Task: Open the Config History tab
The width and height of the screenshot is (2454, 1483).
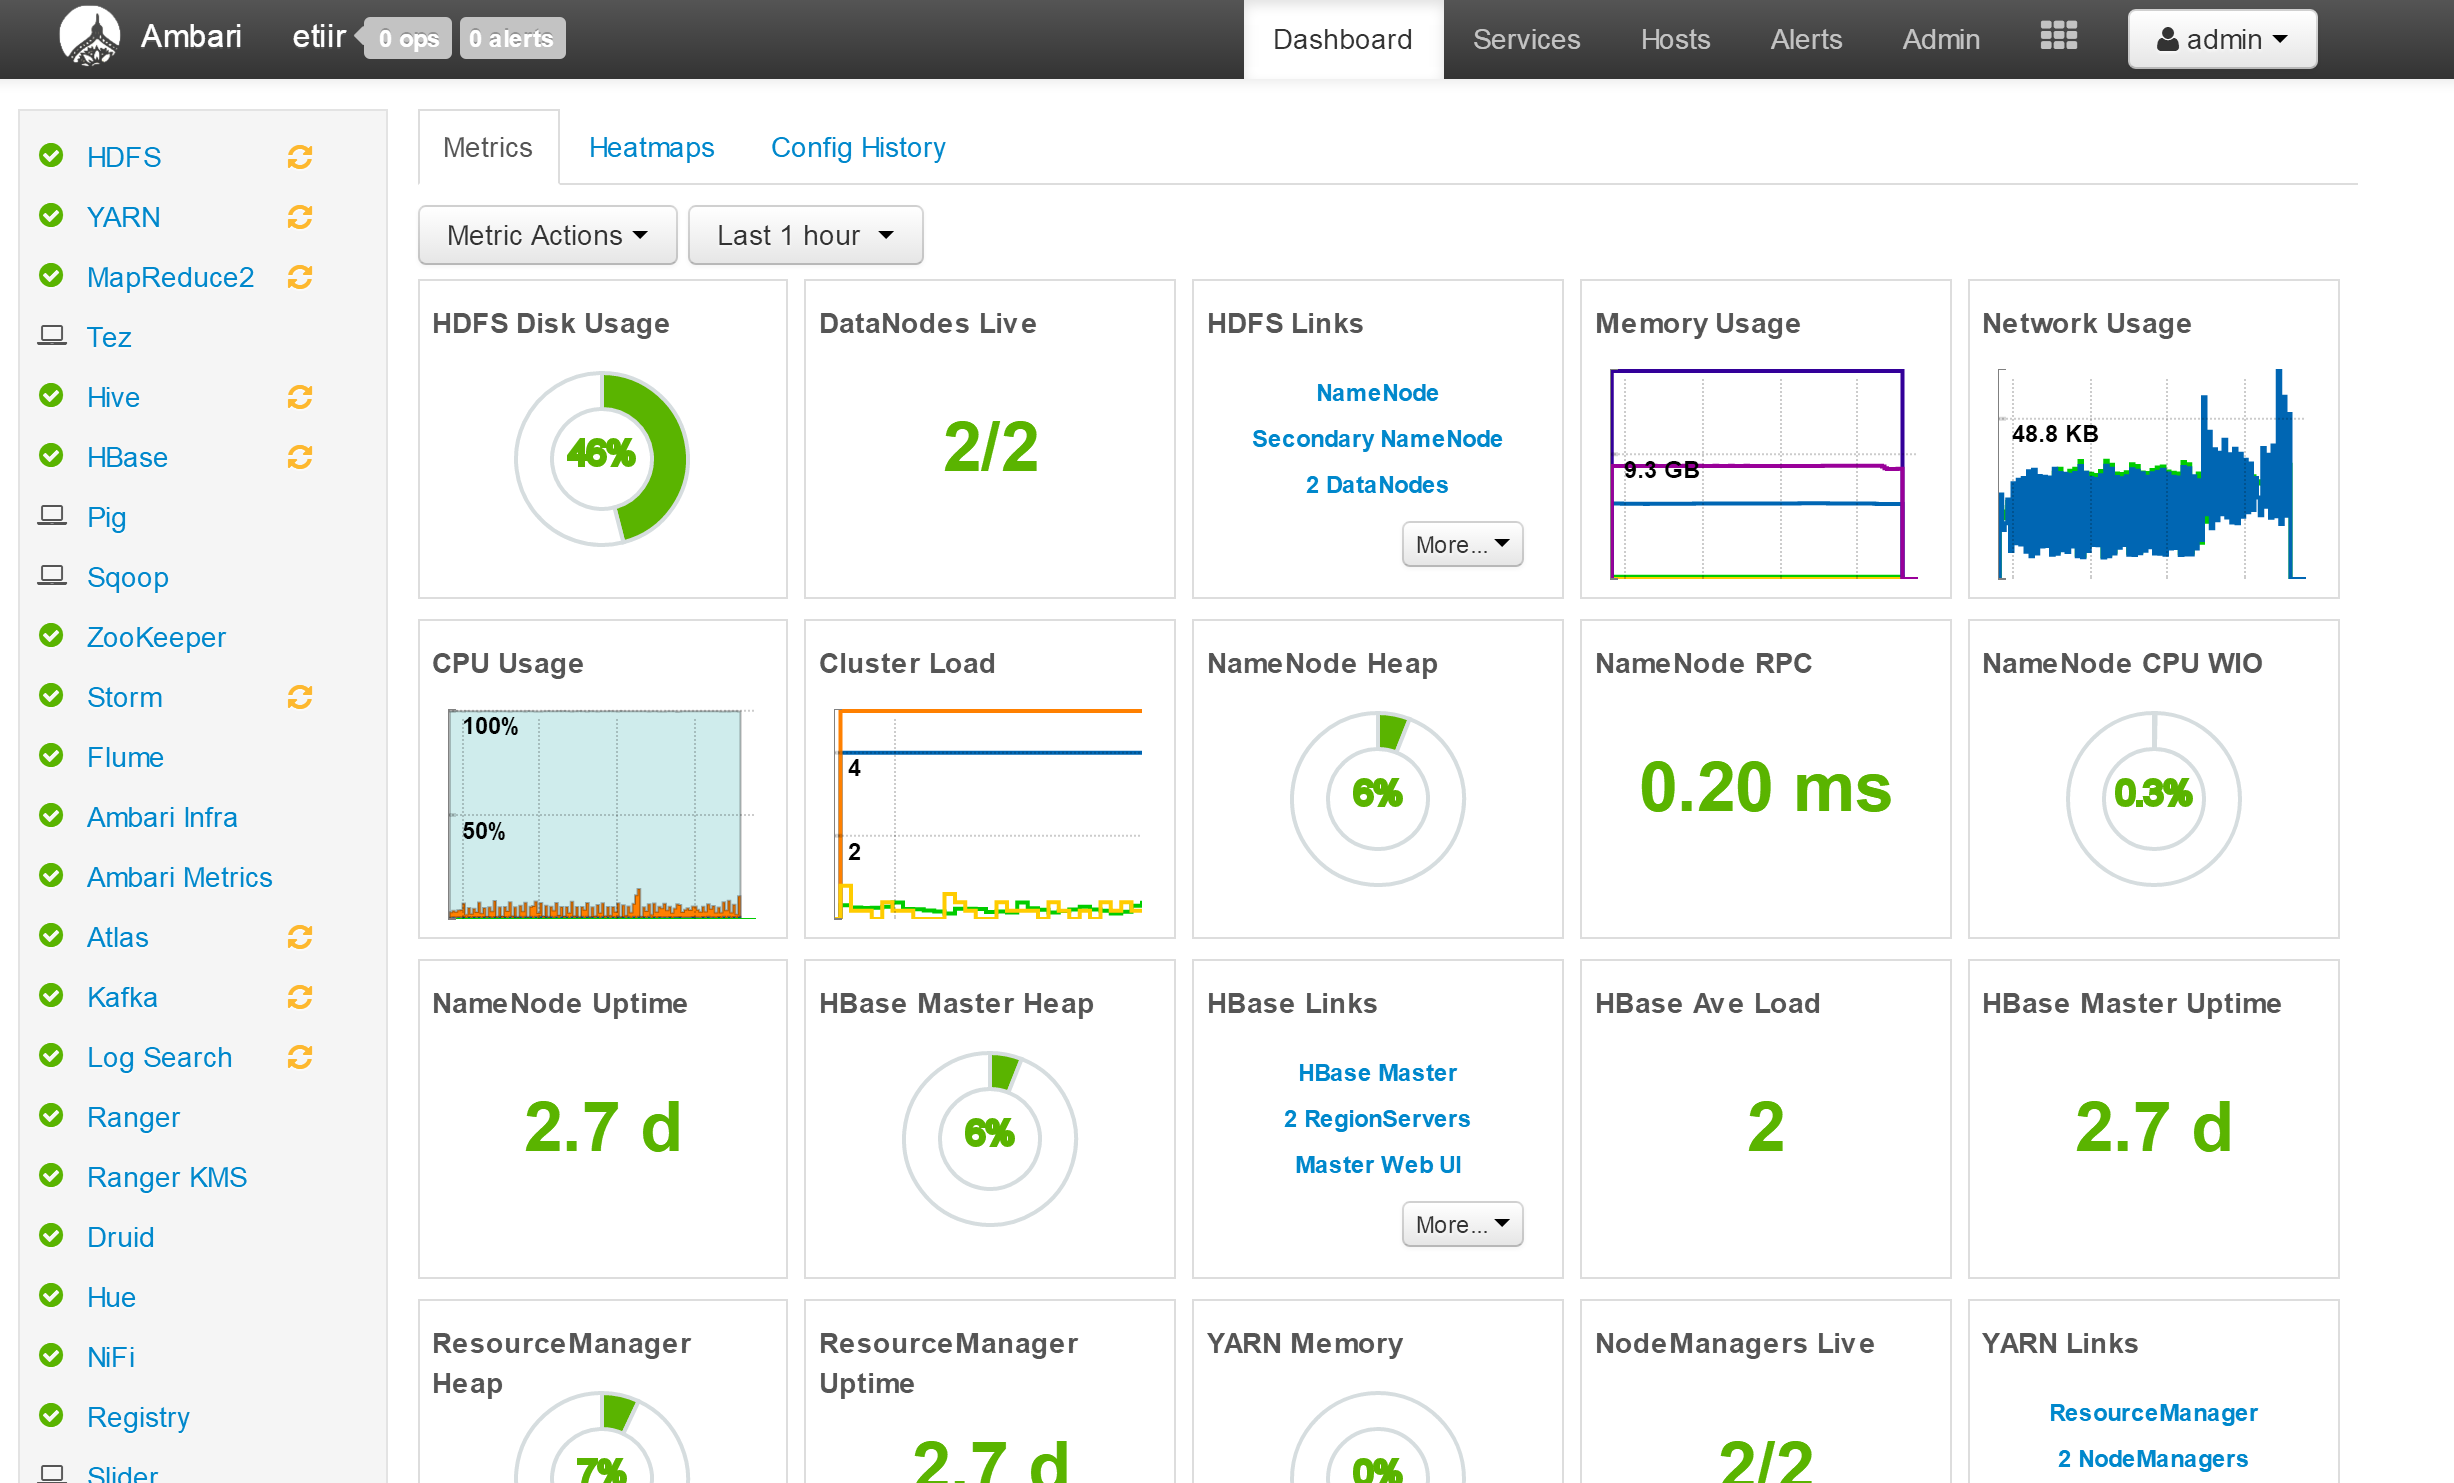Action: click(858, 147)
